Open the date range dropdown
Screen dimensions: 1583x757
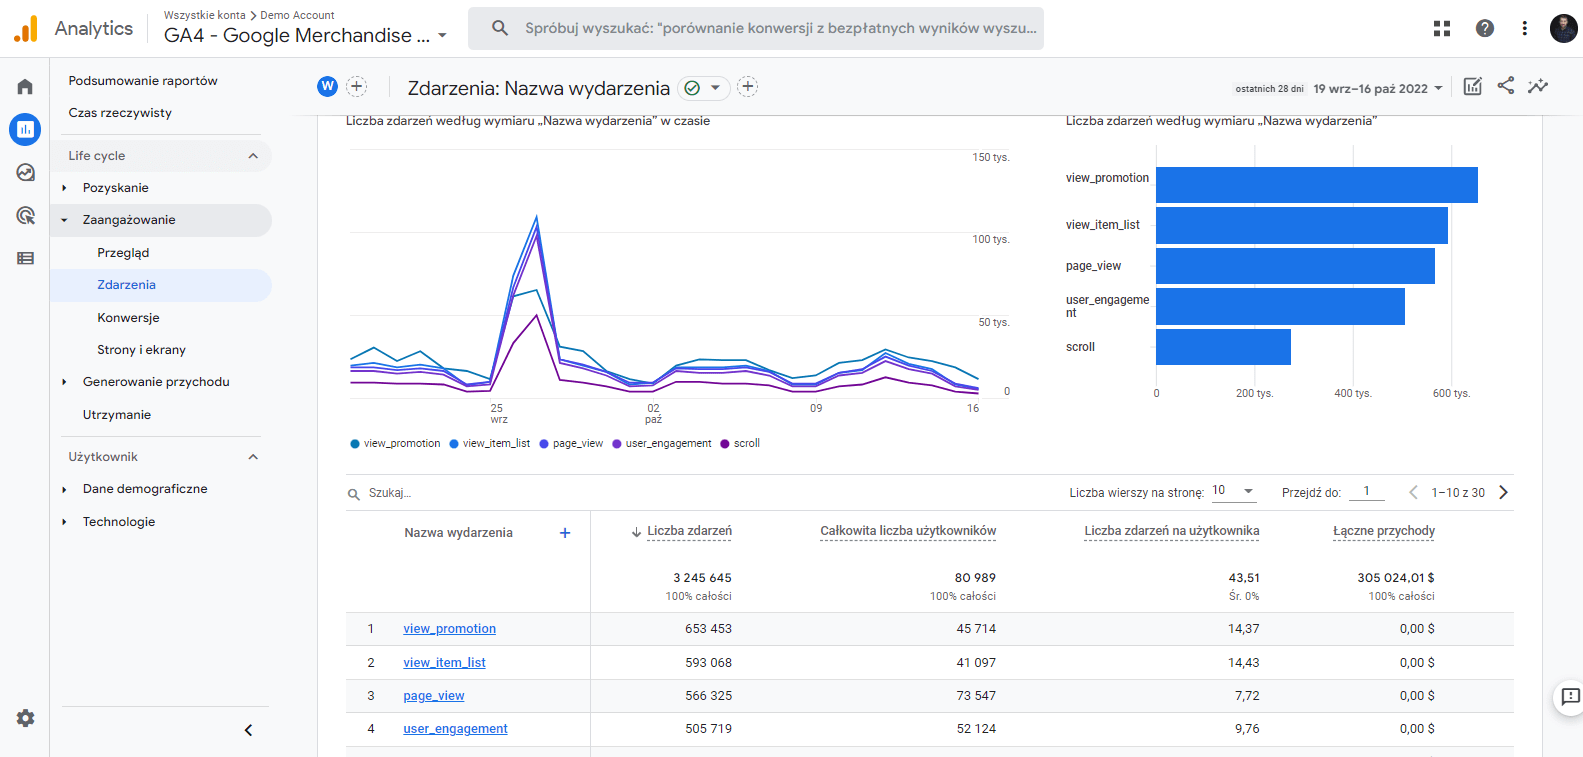[x=1378, y=88]
